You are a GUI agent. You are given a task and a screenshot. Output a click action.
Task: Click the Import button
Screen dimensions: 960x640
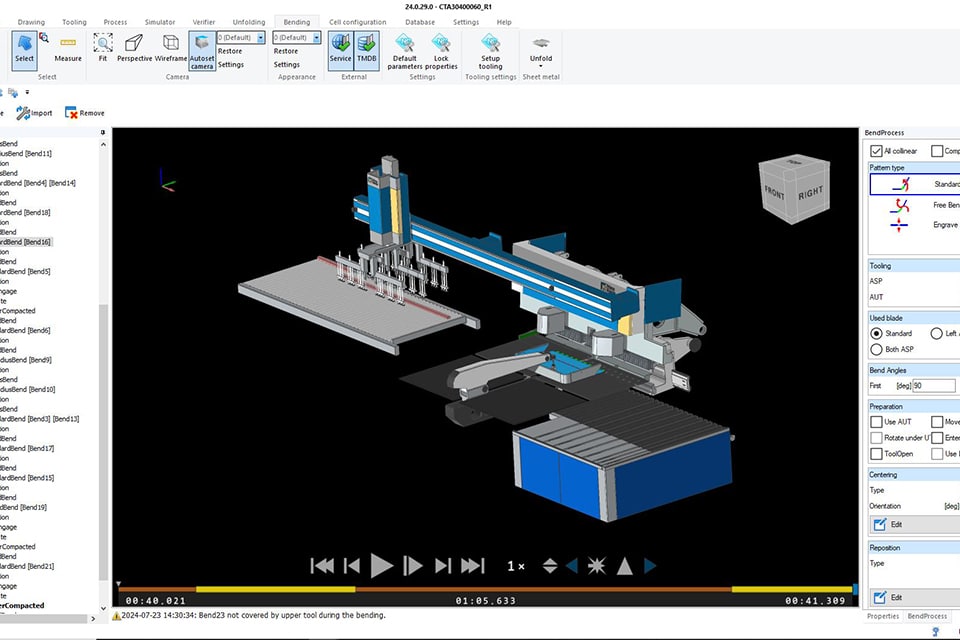[x=35, y=113]
